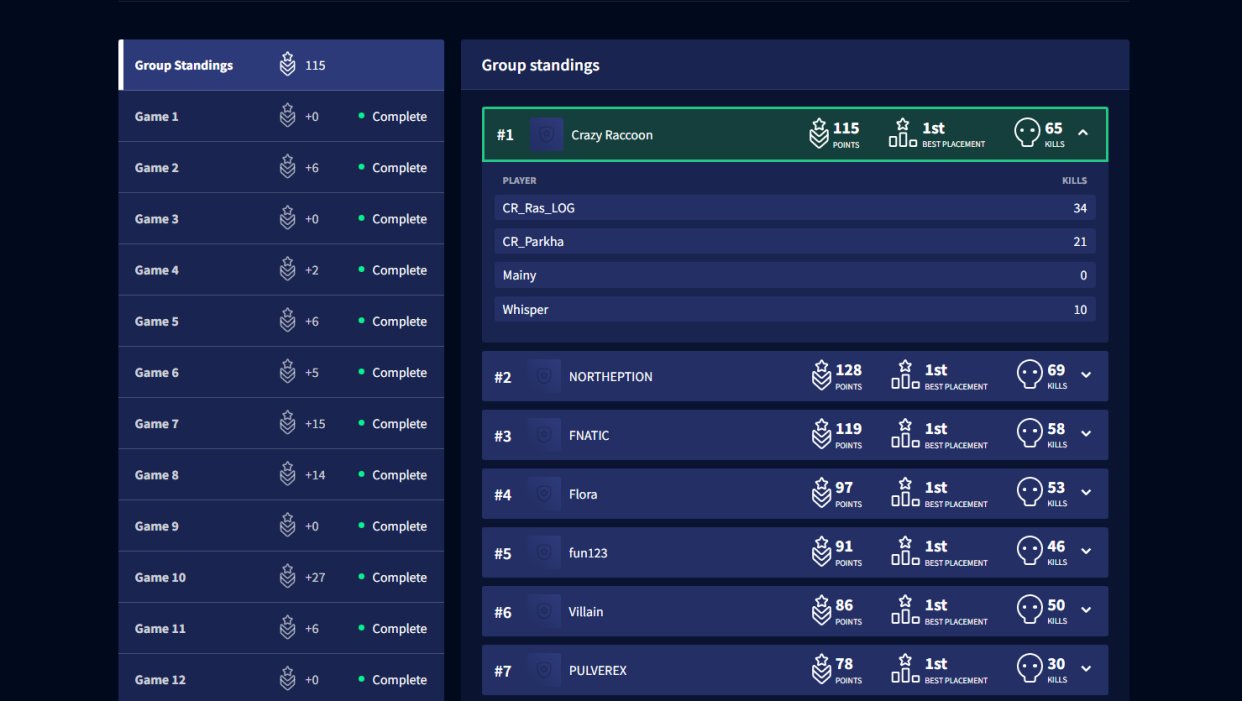
Task: Click player row Mainy
Action: coord(795,275)
